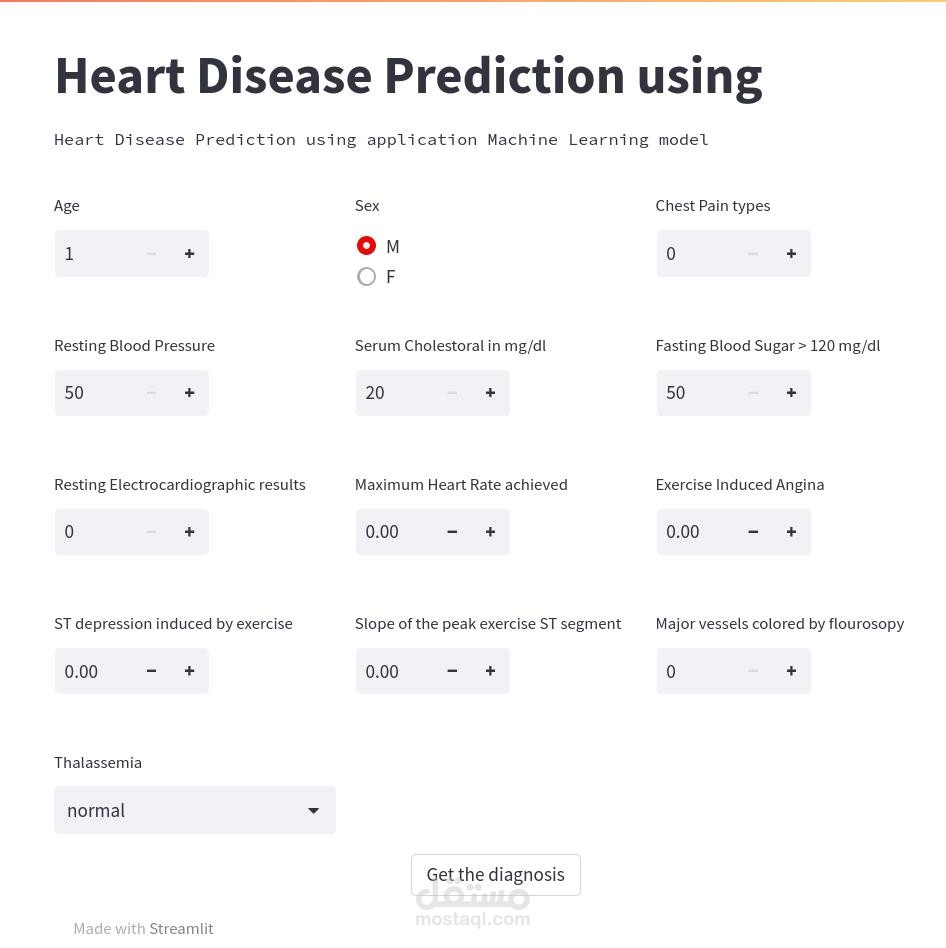Increase Age with the plus icon
This screenshot has height=948, width=946.
coord(189,254)
